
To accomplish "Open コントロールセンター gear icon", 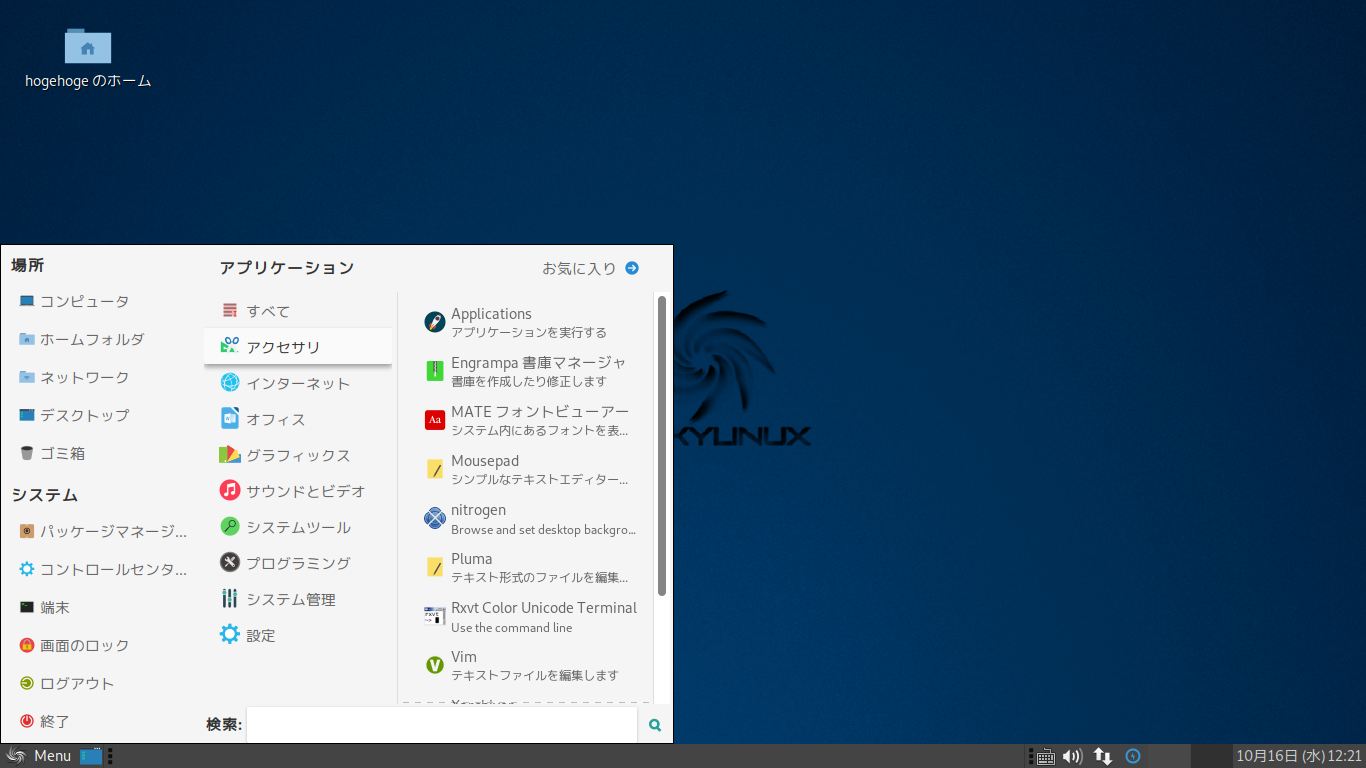I will [27, 569].
